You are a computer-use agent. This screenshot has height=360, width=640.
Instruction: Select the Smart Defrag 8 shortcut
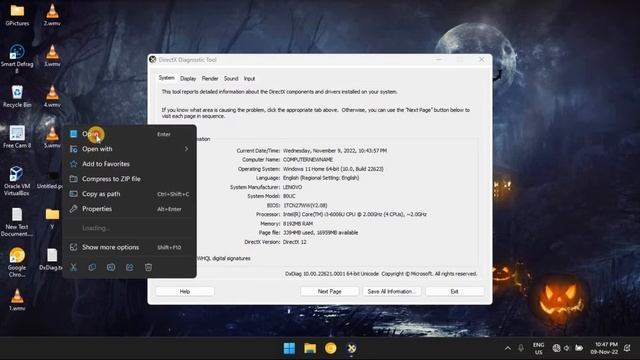tap(17, 58)
